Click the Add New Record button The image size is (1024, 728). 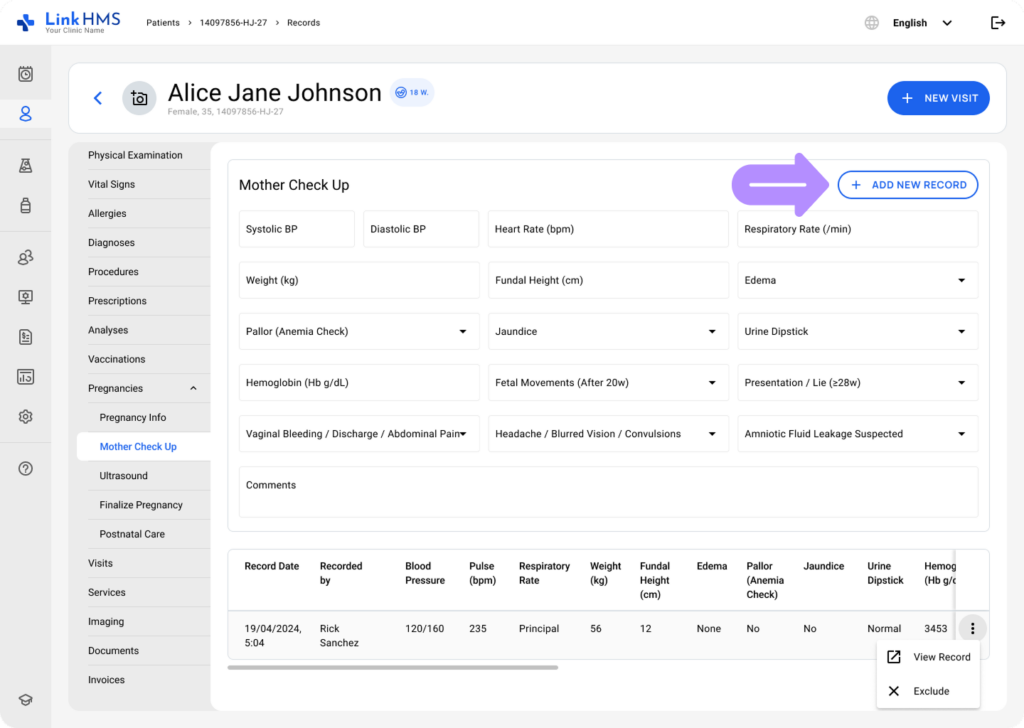pyautogui.click(x=908, y=185)
